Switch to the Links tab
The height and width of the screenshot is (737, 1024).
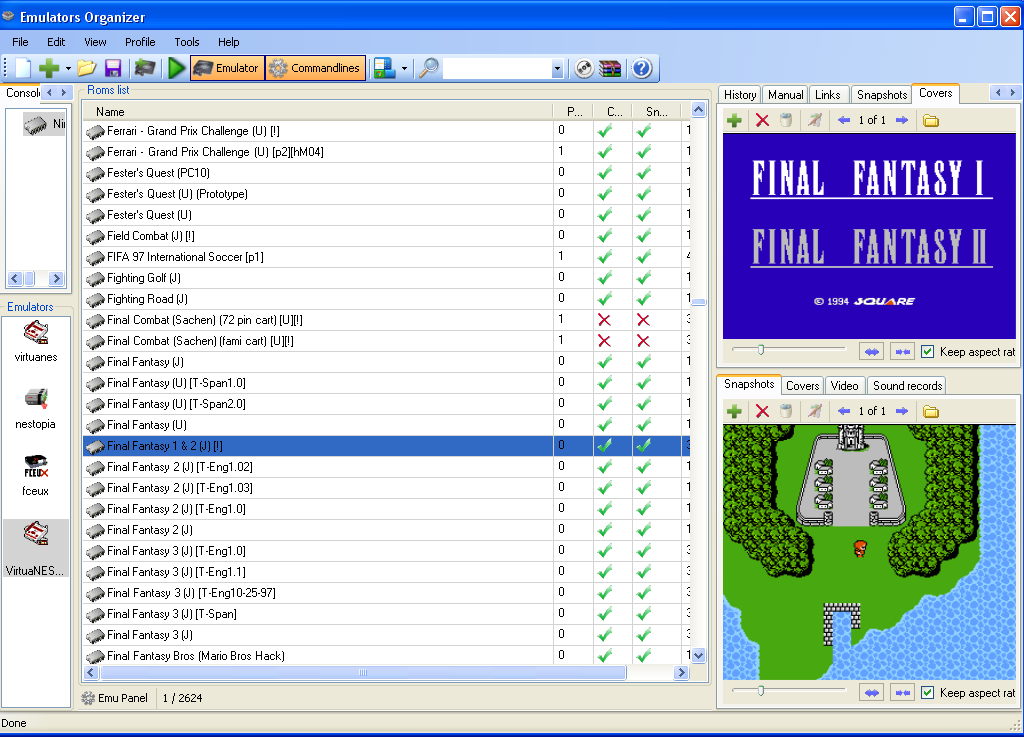[x=827, y=95]
